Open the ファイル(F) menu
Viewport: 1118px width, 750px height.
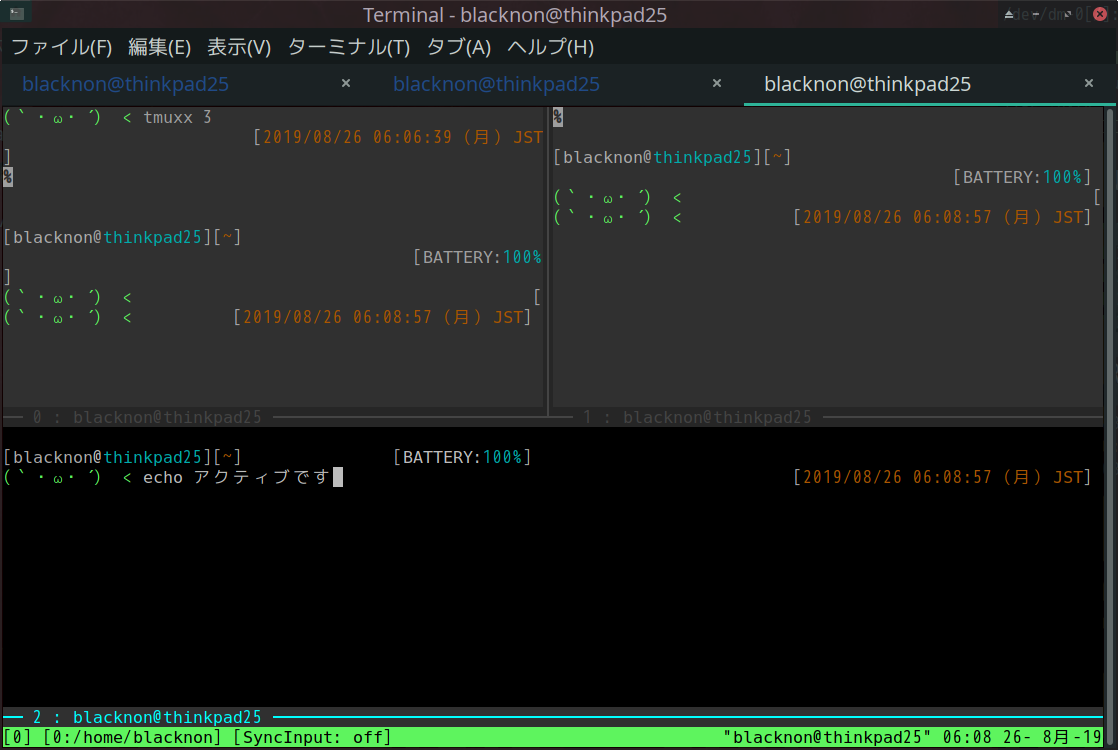pyautogui.click(x=62, y=47)
